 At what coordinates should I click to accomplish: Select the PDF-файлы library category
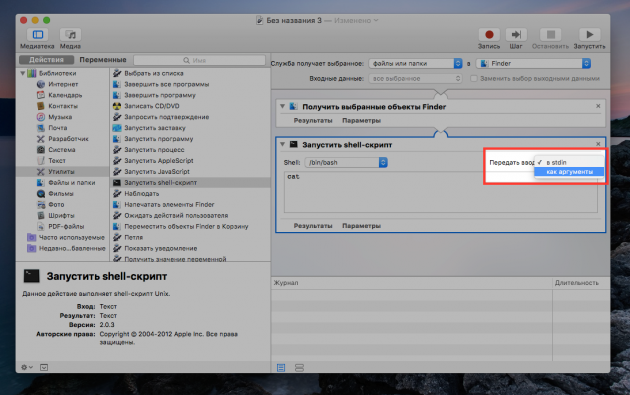pyautogui.click(x=66, y=226)
